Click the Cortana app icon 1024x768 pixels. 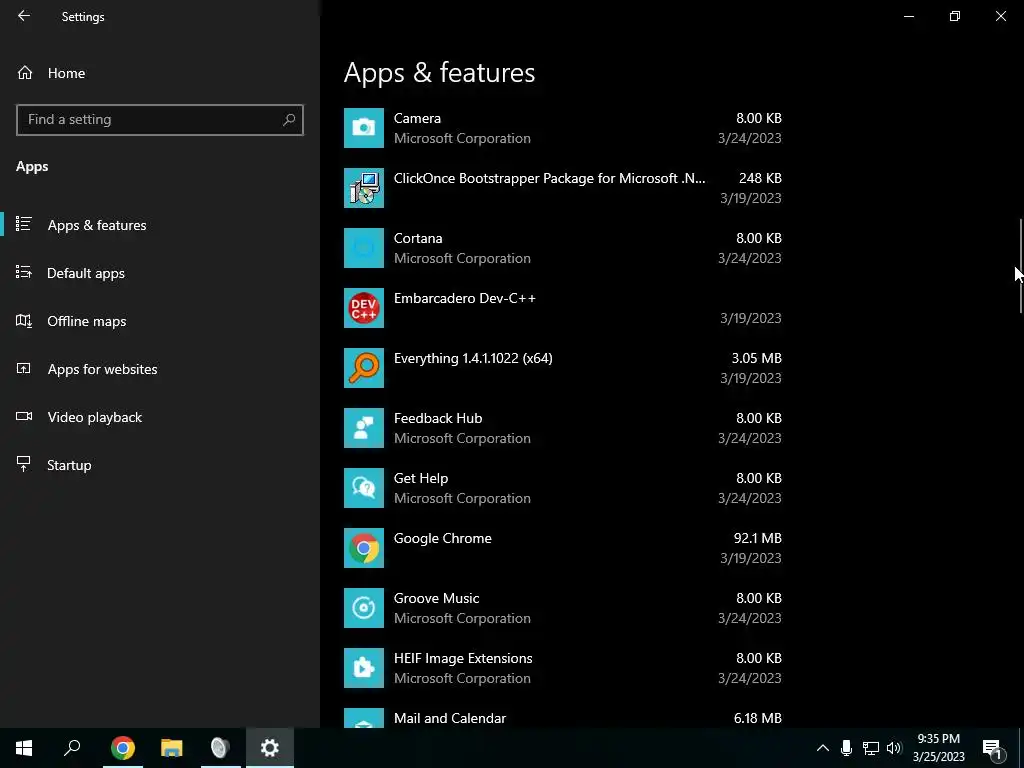tap(364, 248)
